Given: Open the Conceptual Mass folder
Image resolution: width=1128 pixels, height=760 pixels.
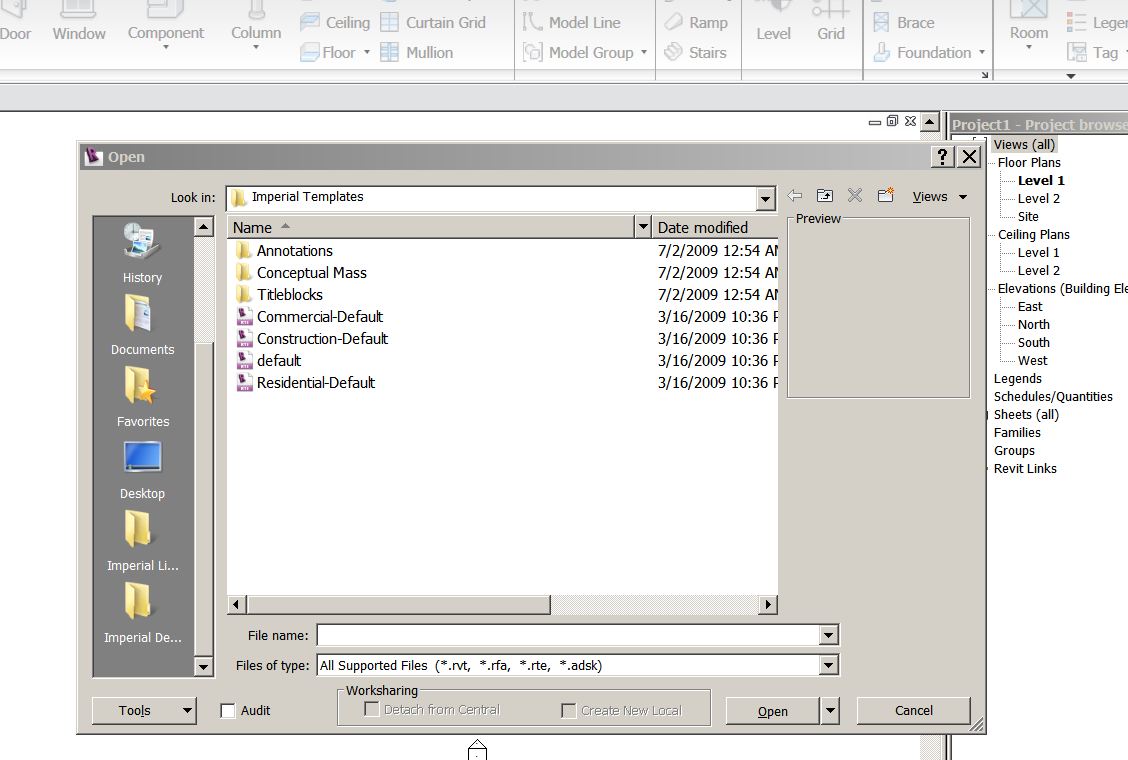Looking at the screenshot, I should pos(301,273).
